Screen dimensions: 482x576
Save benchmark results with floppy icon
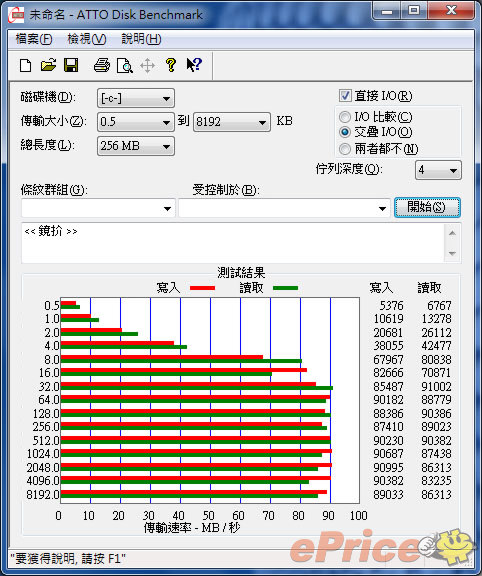click(71, 65)
